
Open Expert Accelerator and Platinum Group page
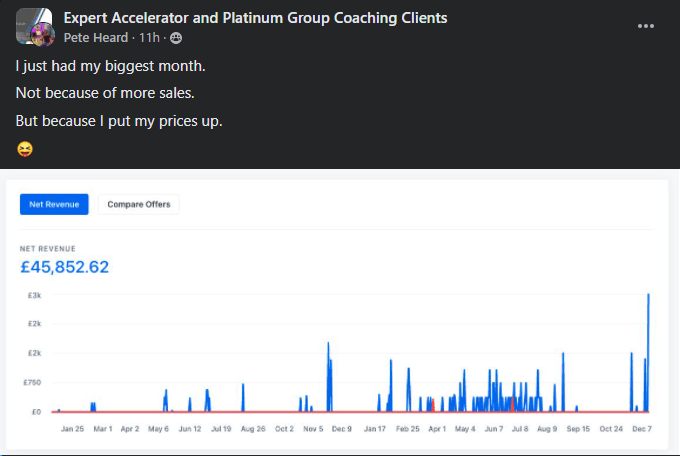point(255,18)
